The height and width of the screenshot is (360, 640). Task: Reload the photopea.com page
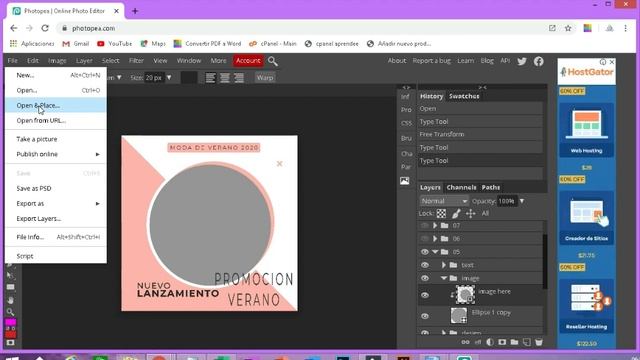coord(45,28)
